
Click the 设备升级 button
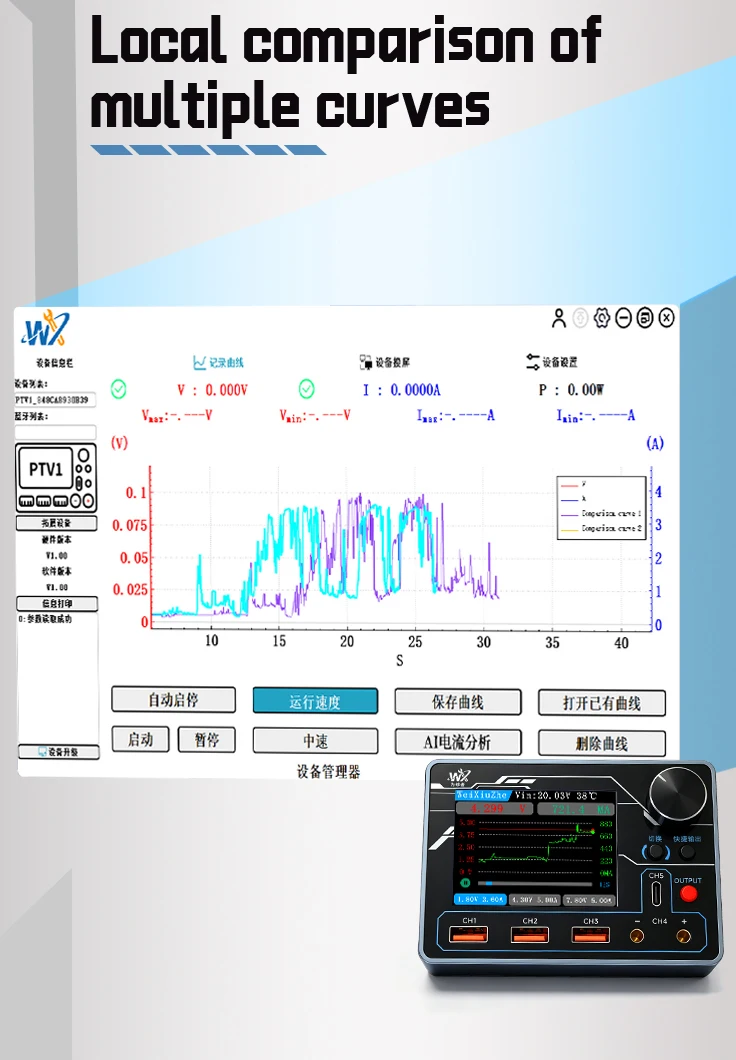click(x=59, y=752)
